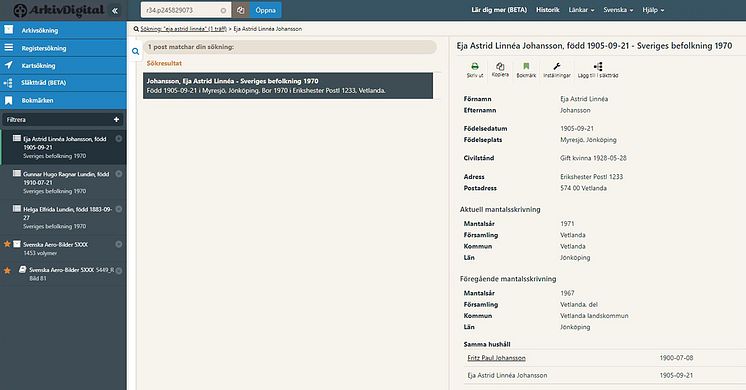Click the Bokmärken bookmark icon
Image resolution: width=746 pixels, height=390 pixels.
pos(9,100)
